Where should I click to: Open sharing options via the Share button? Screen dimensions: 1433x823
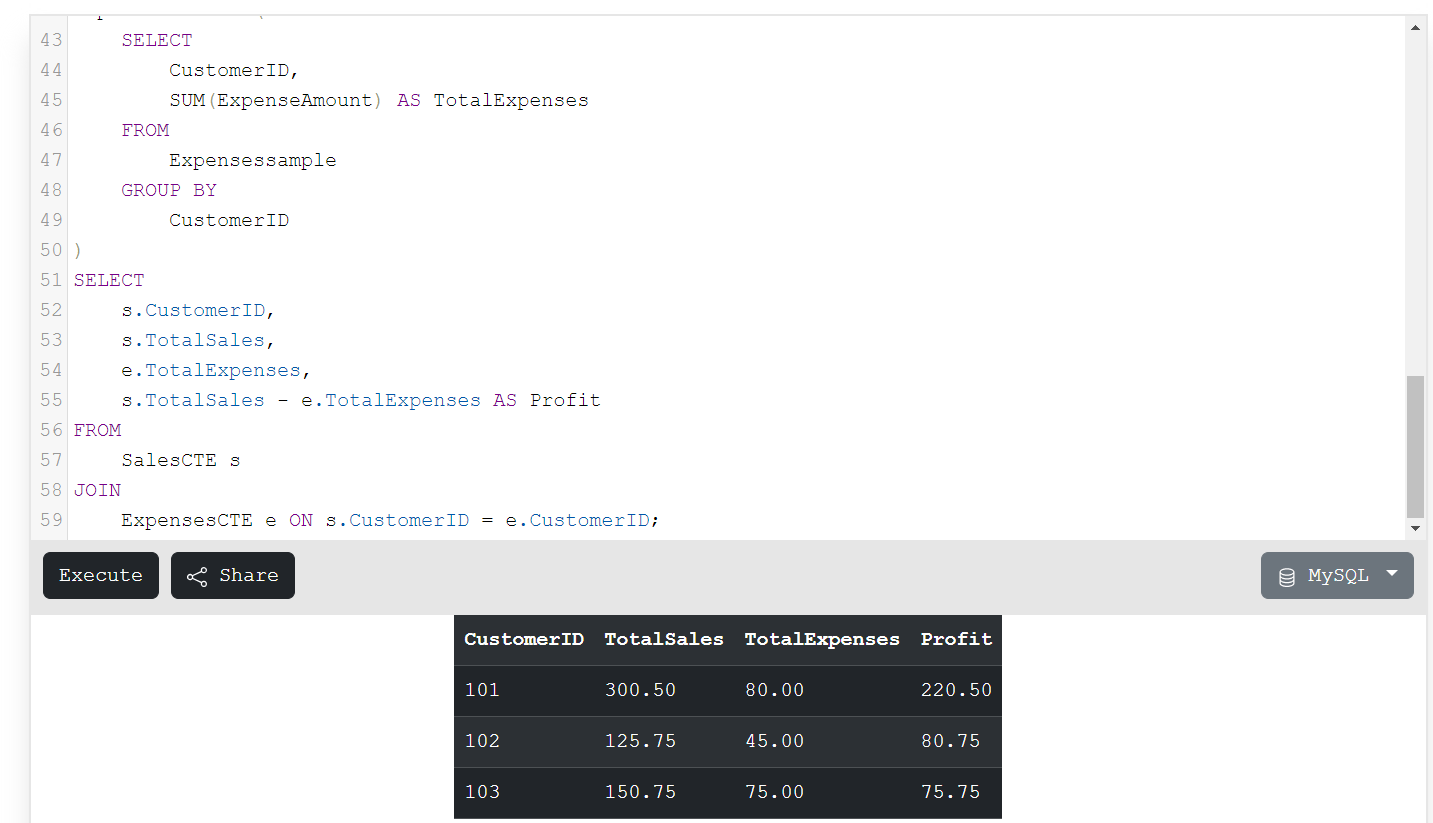[232, 575]
